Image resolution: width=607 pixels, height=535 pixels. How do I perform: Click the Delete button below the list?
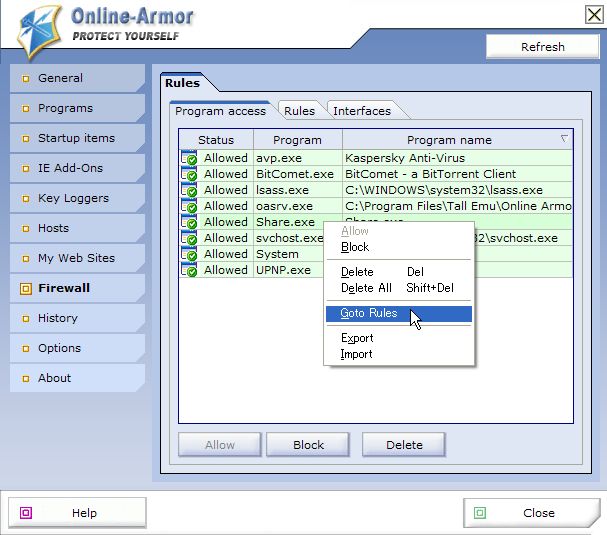point(404,445)
